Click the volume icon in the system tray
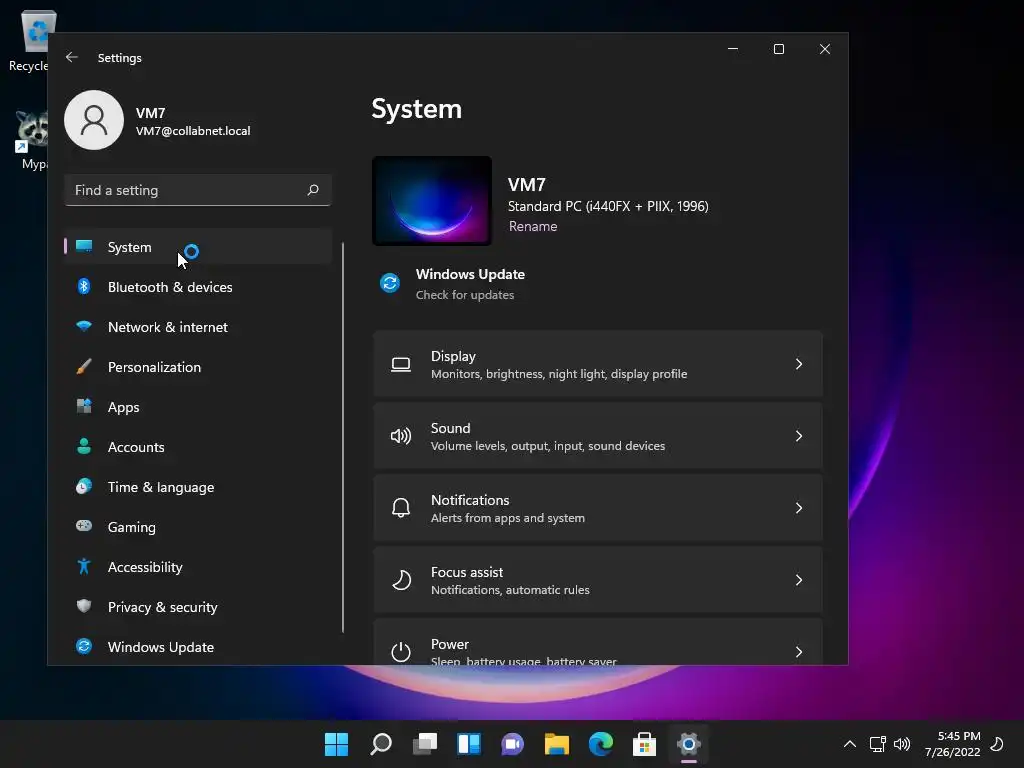Screen dimensions: 1024x768 coord(902,744)
